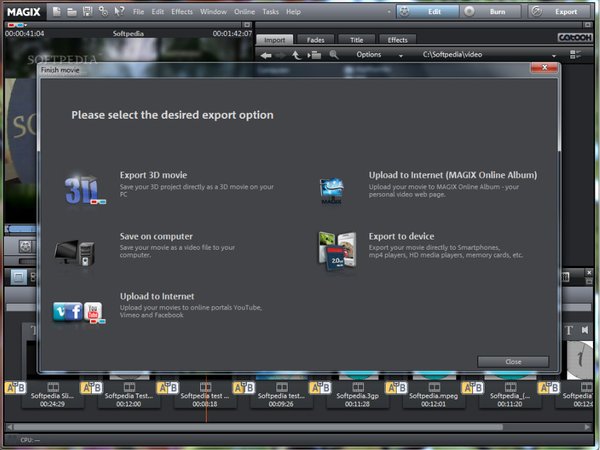Image resolution: width=600 pixels, height=450 pixels.
Task: Click the Export to device icon
Action: click(x=335, y=252)
